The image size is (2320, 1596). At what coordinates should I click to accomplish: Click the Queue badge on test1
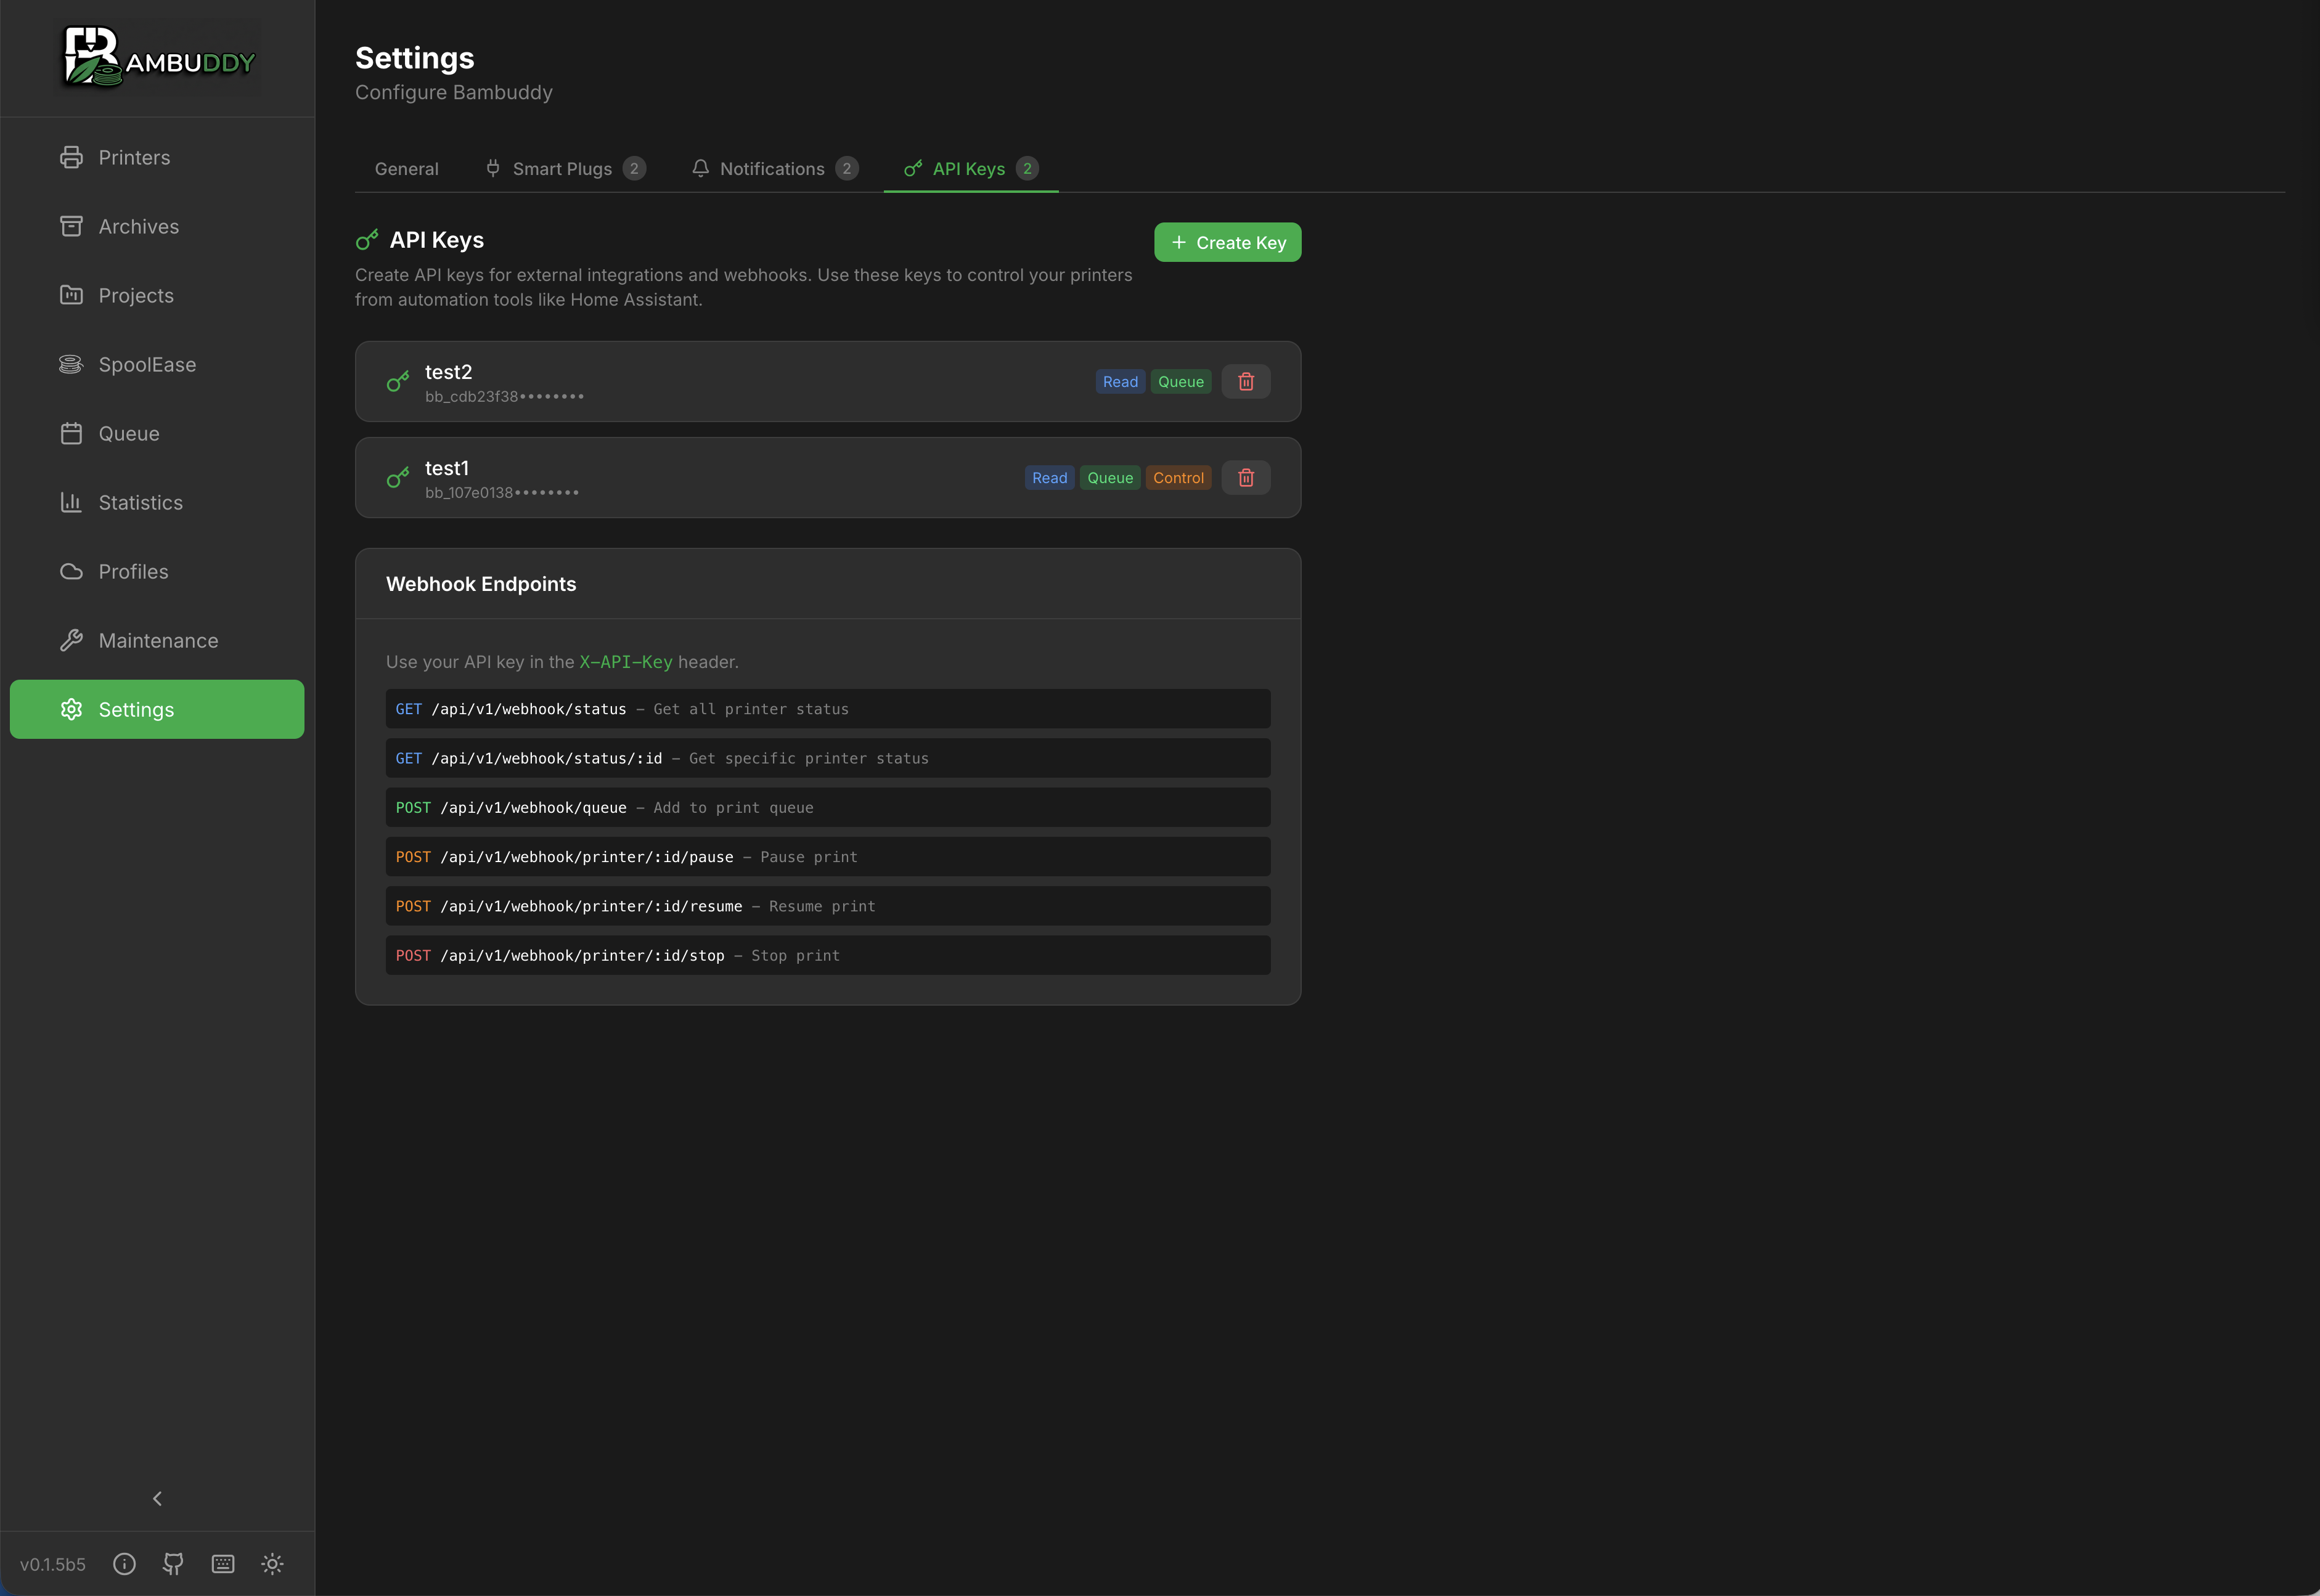[x=1110, y=477]
